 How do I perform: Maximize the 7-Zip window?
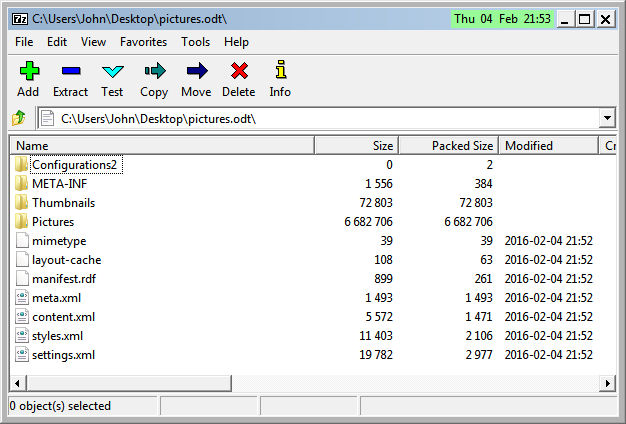pos(584,19)
